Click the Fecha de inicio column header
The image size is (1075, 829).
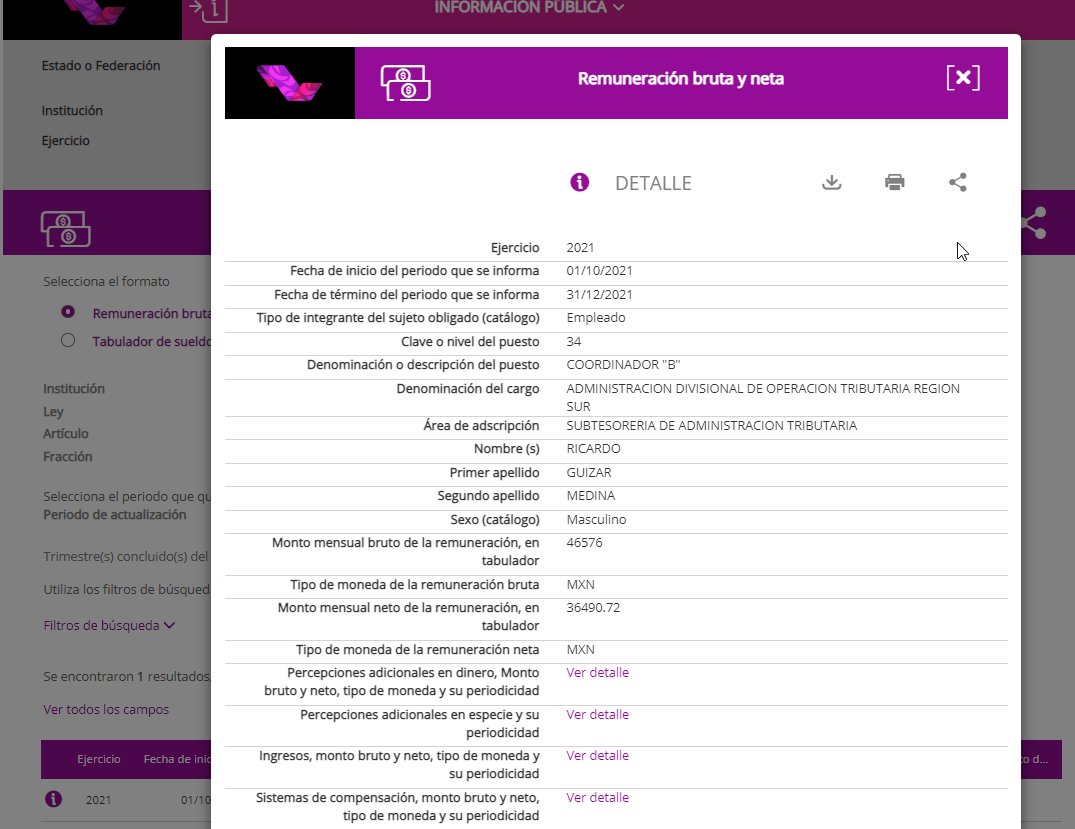point(177,759)
